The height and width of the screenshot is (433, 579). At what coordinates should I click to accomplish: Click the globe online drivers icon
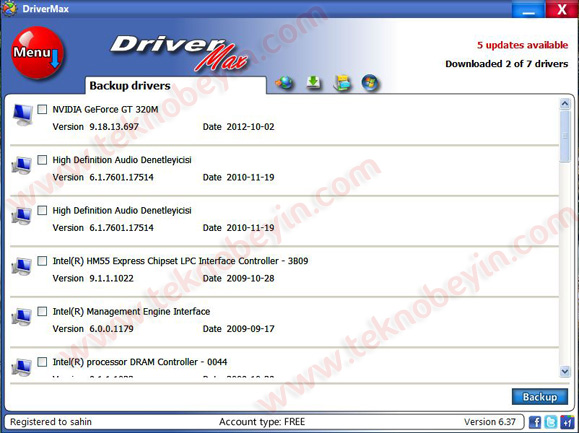[x=284, y=83]
